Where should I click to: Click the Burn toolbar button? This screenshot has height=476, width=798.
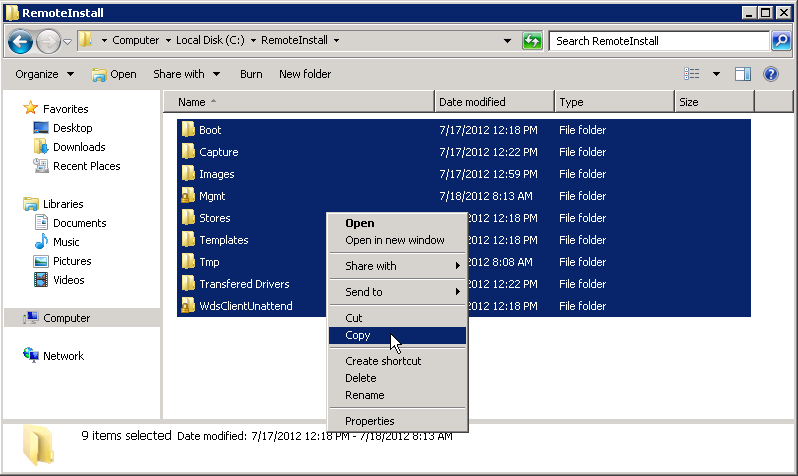click(251, 74)
